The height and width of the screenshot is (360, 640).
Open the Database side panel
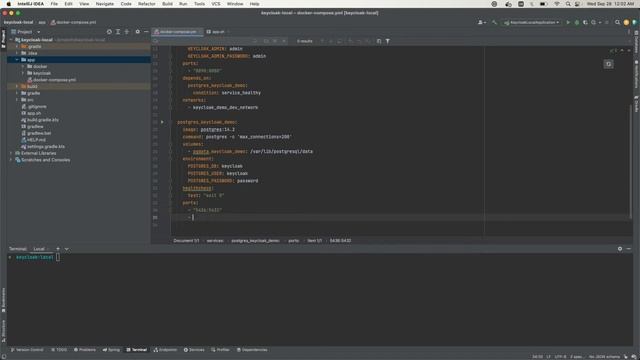[636, 41]
